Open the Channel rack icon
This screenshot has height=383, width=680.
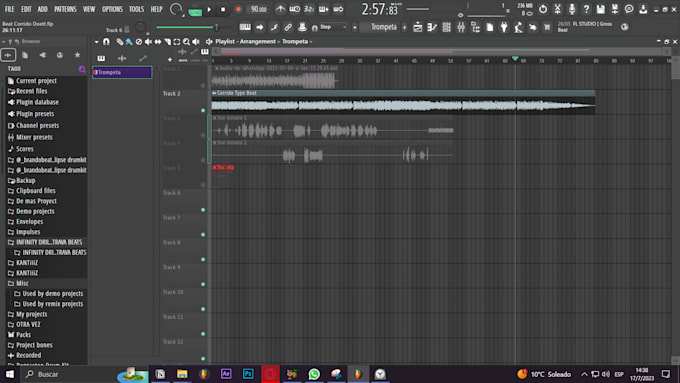(x=446, y=27)
